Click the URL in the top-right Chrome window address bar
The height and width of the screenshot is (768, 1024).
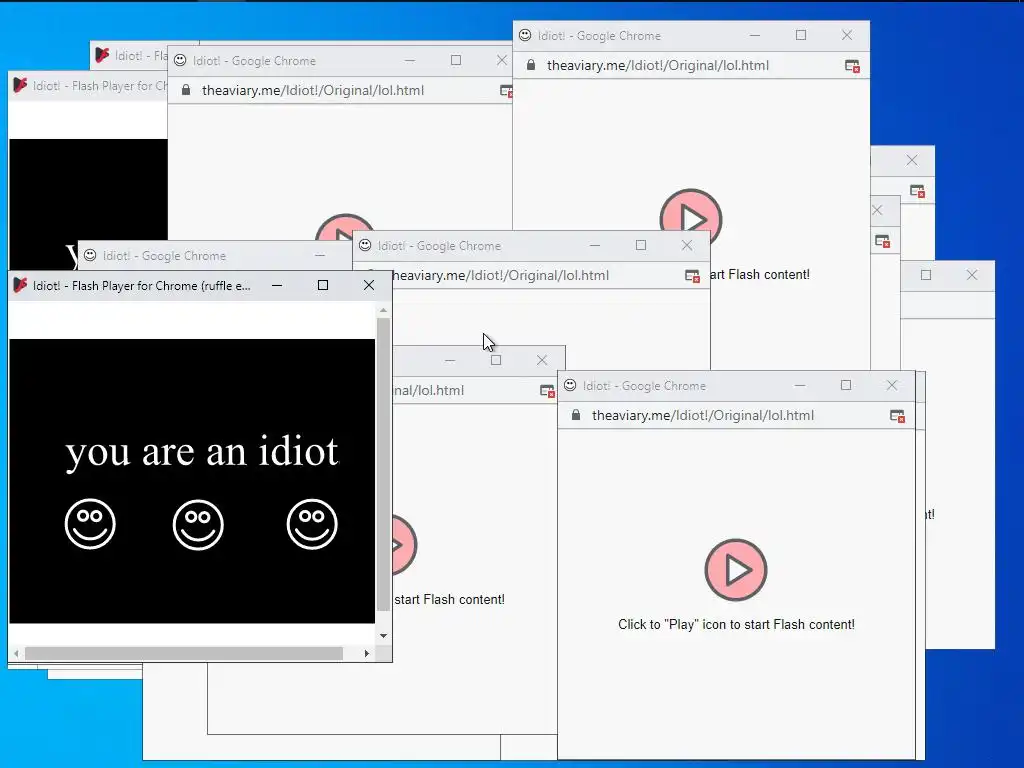658,65
